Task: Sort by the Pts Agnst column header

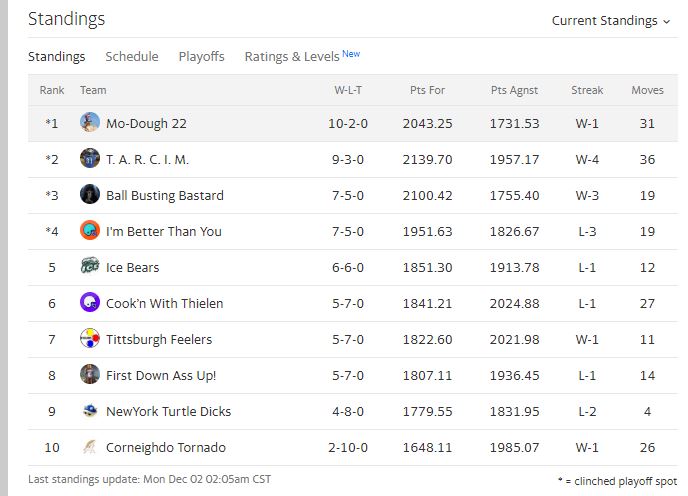Action: (514, 90)
